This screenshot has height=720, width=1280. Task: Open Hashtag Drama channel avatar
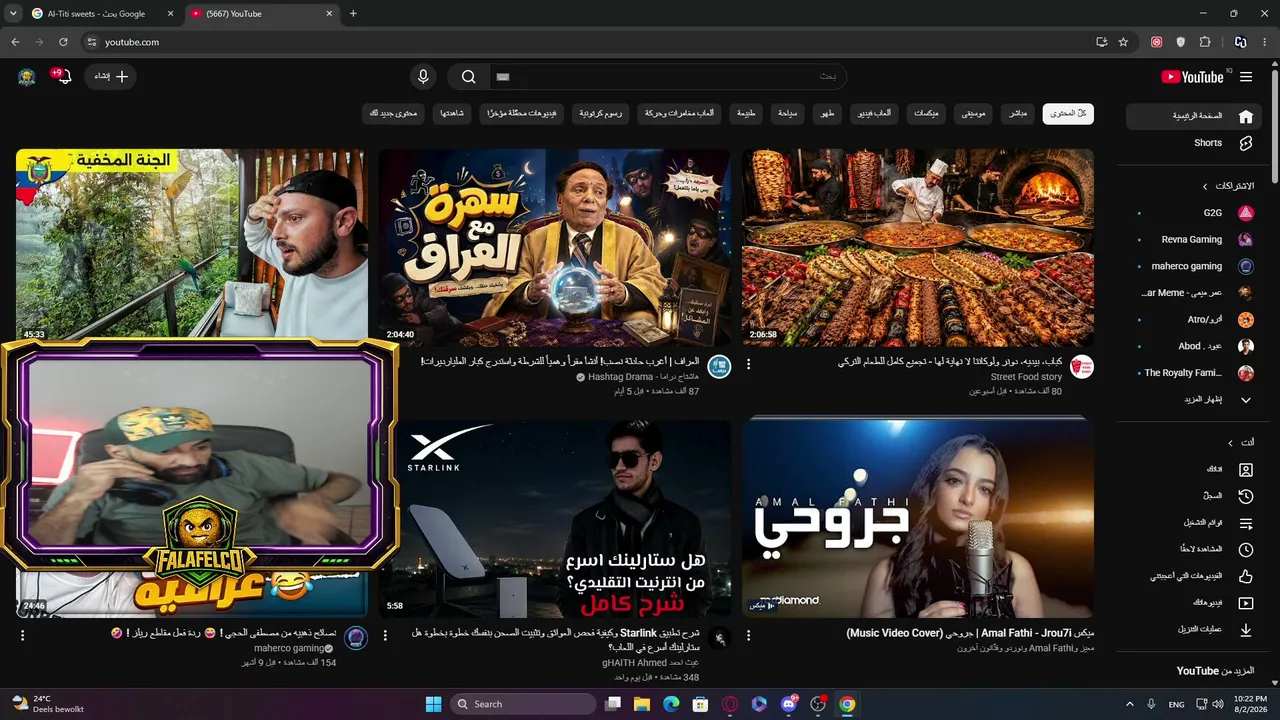pos(719,367)
